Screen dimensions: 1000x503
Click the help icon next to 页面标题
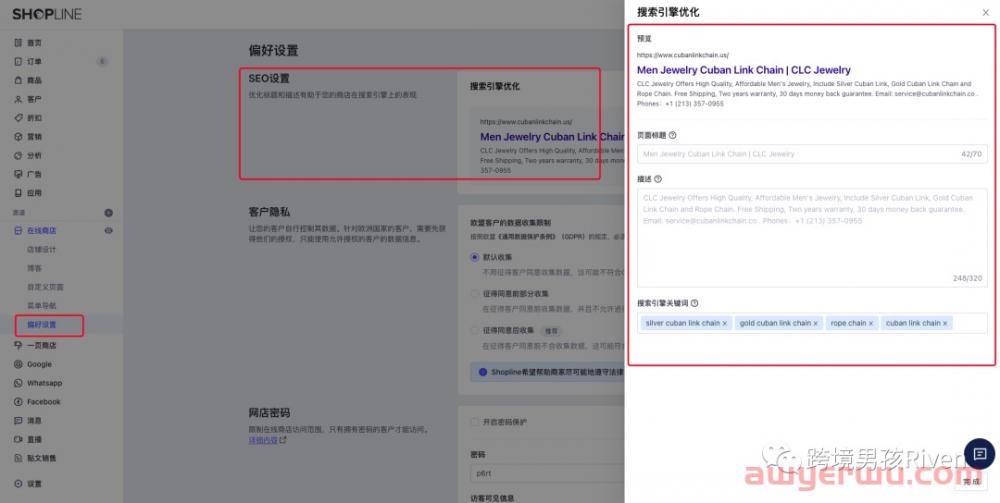[672, 135]
